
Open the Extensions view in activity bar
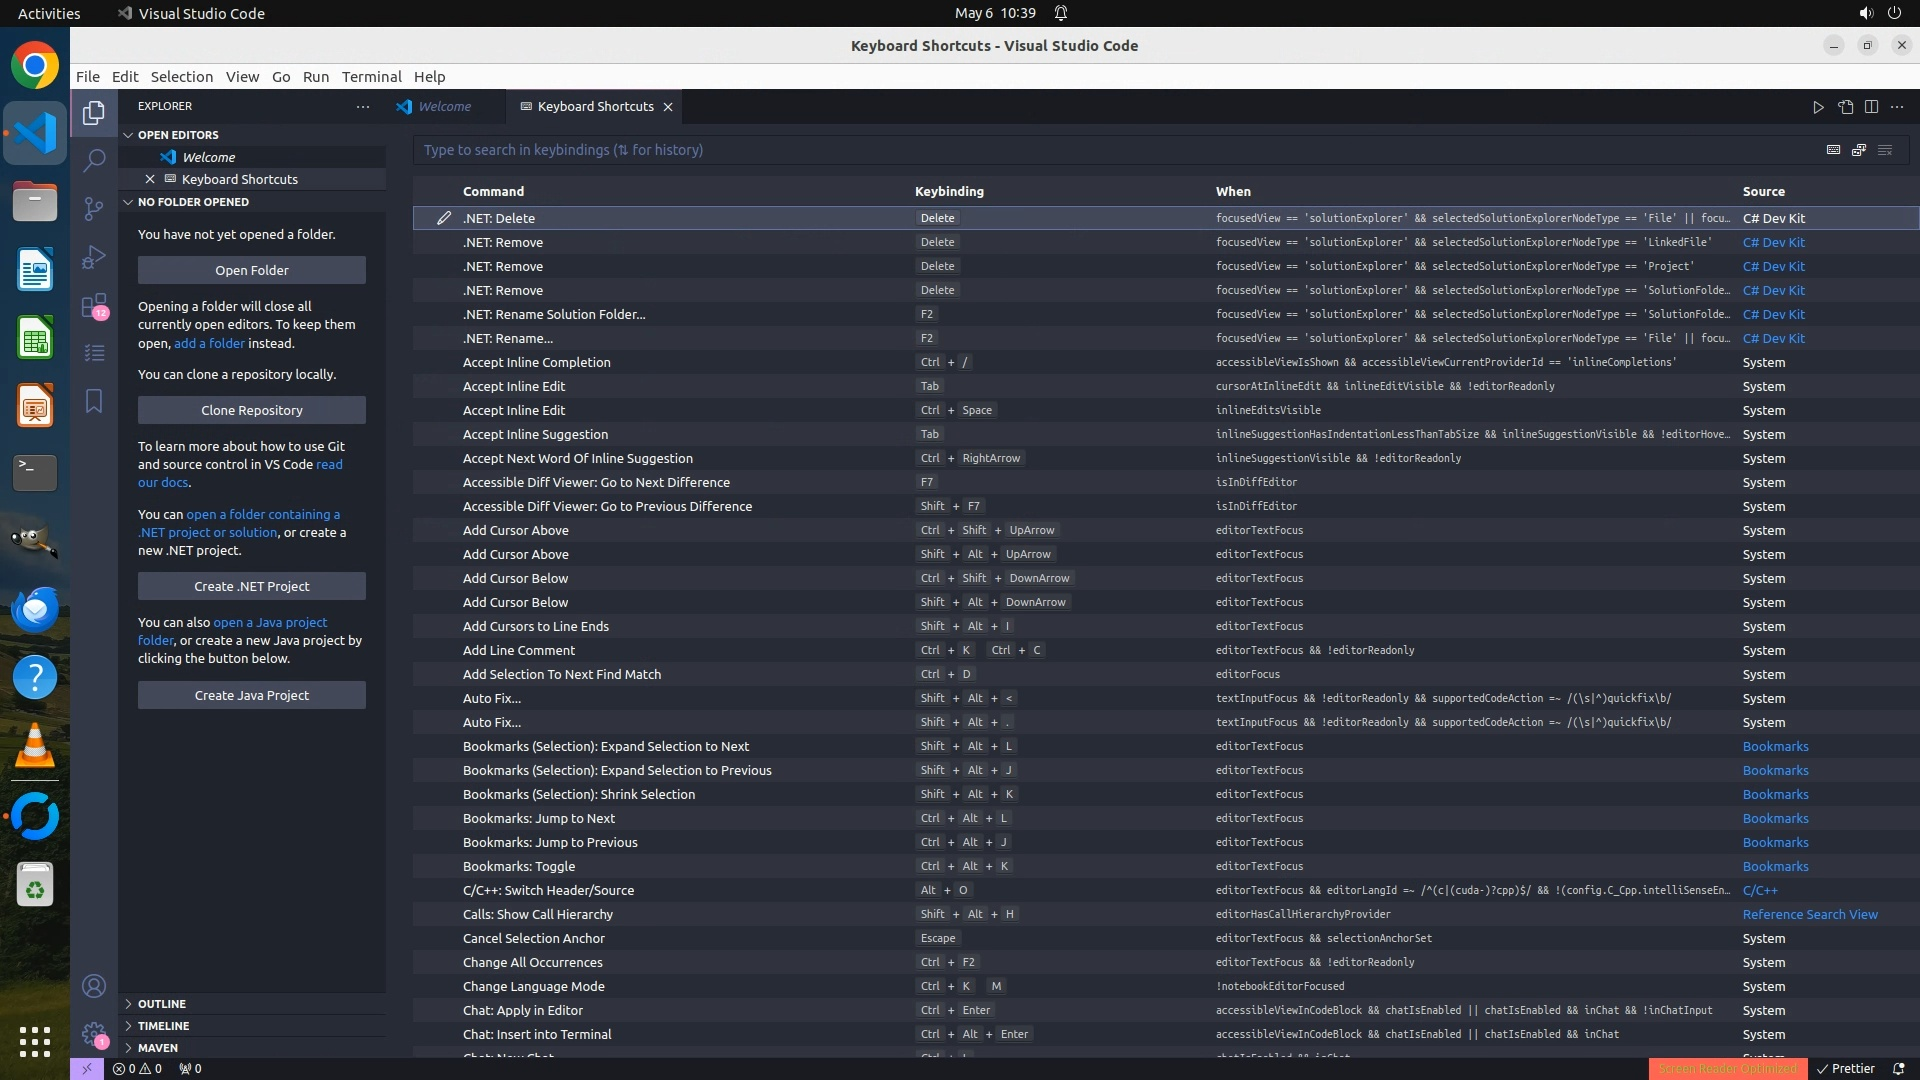pyautogui.click(x=94, y=305)
